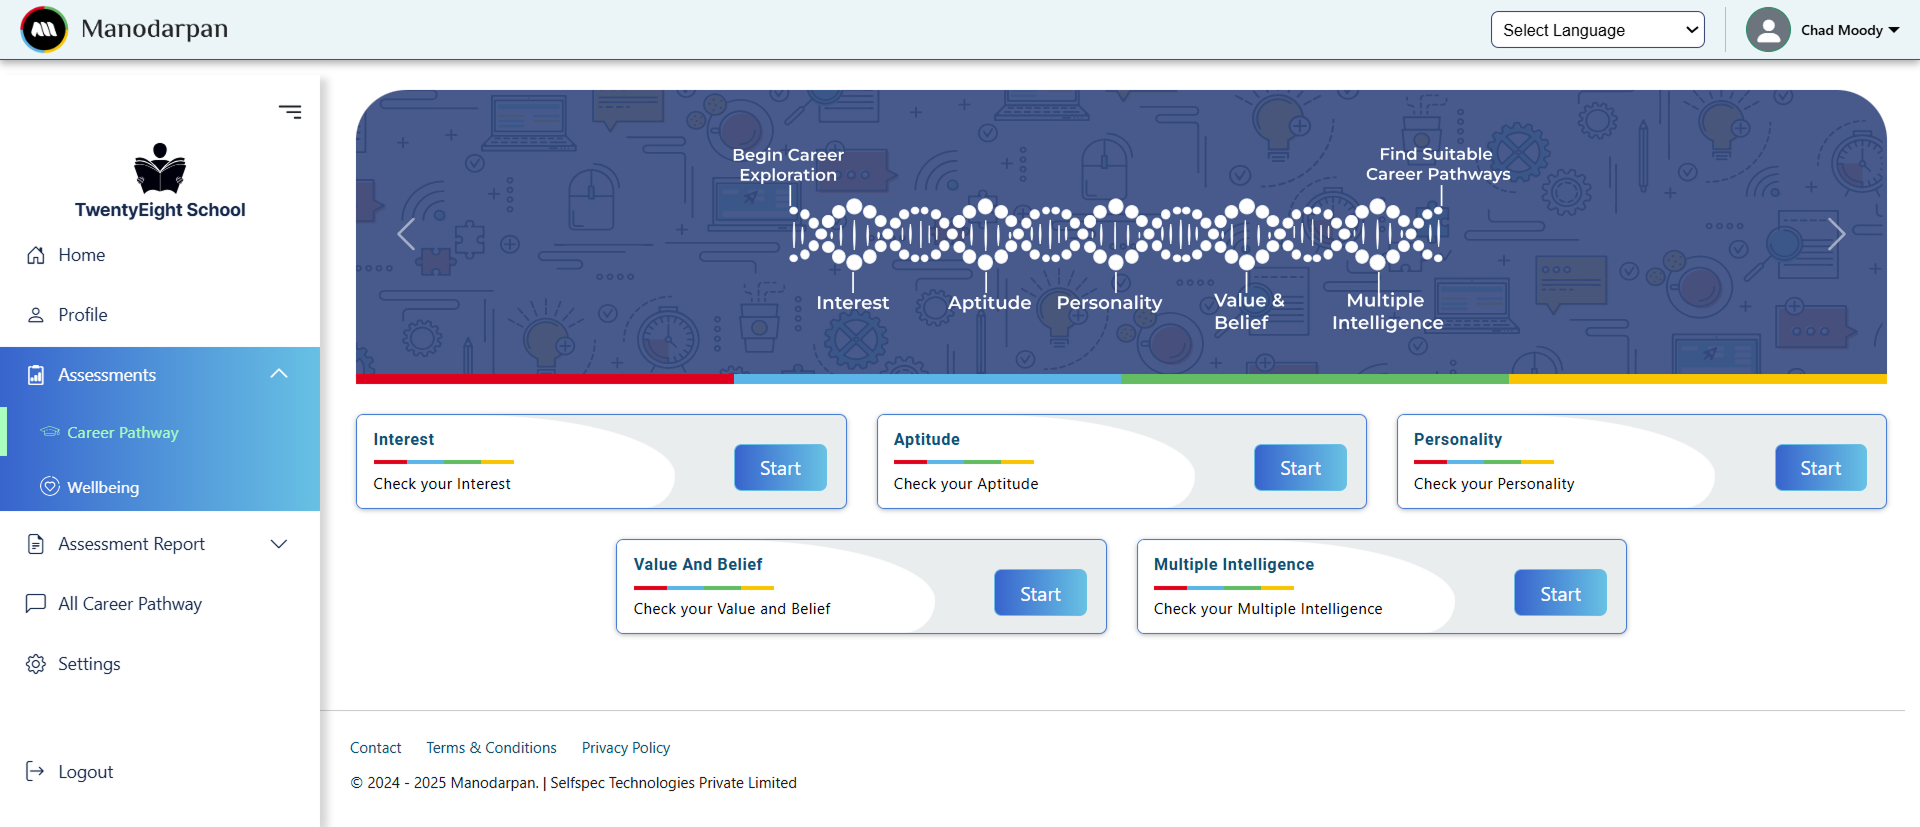Click the Logout icon in sidebar

[36, 771]
